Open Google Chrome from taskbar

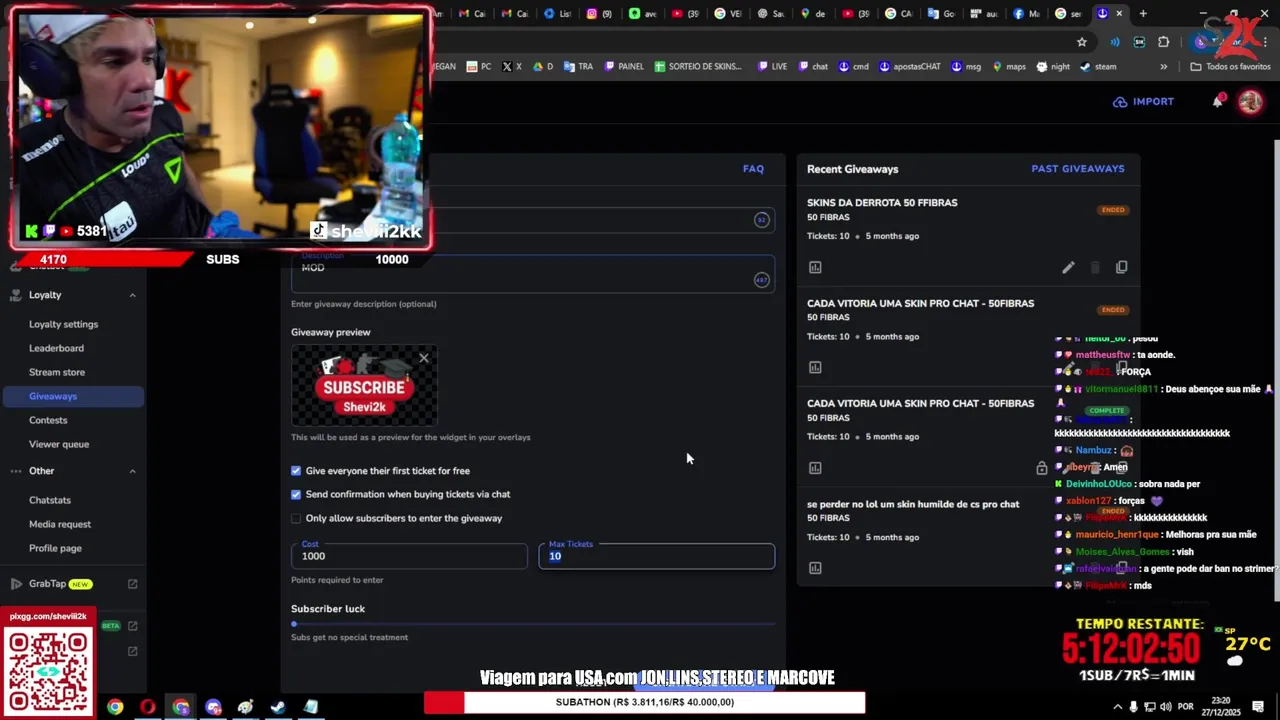pyautogui.click(x=115, y=707)
